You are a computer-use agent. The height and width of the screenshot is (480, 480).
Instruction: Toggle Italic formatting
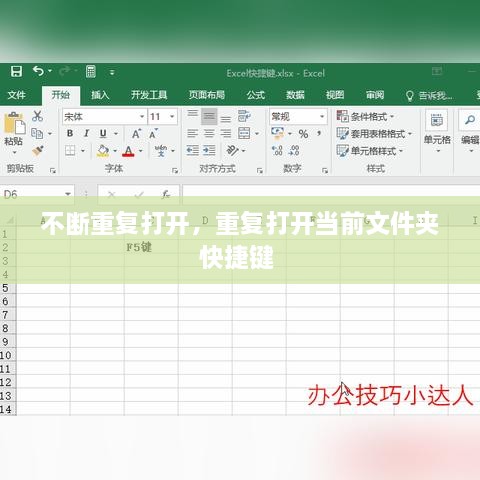click(x=86, y=134)
